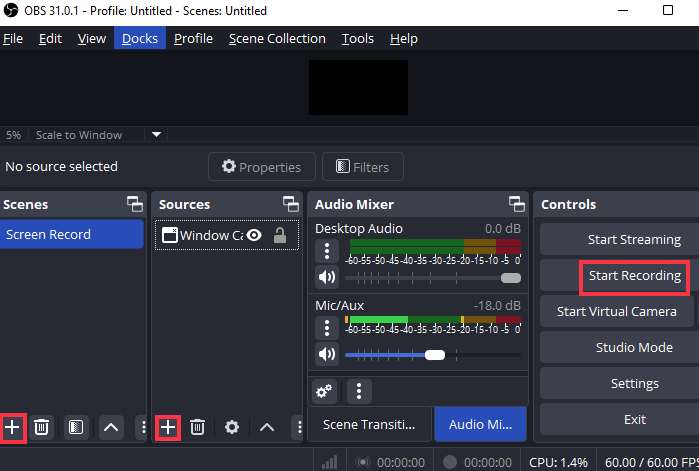Click the Window Capture source icon
Screen dimensions: 699x471
coord(169,235)
